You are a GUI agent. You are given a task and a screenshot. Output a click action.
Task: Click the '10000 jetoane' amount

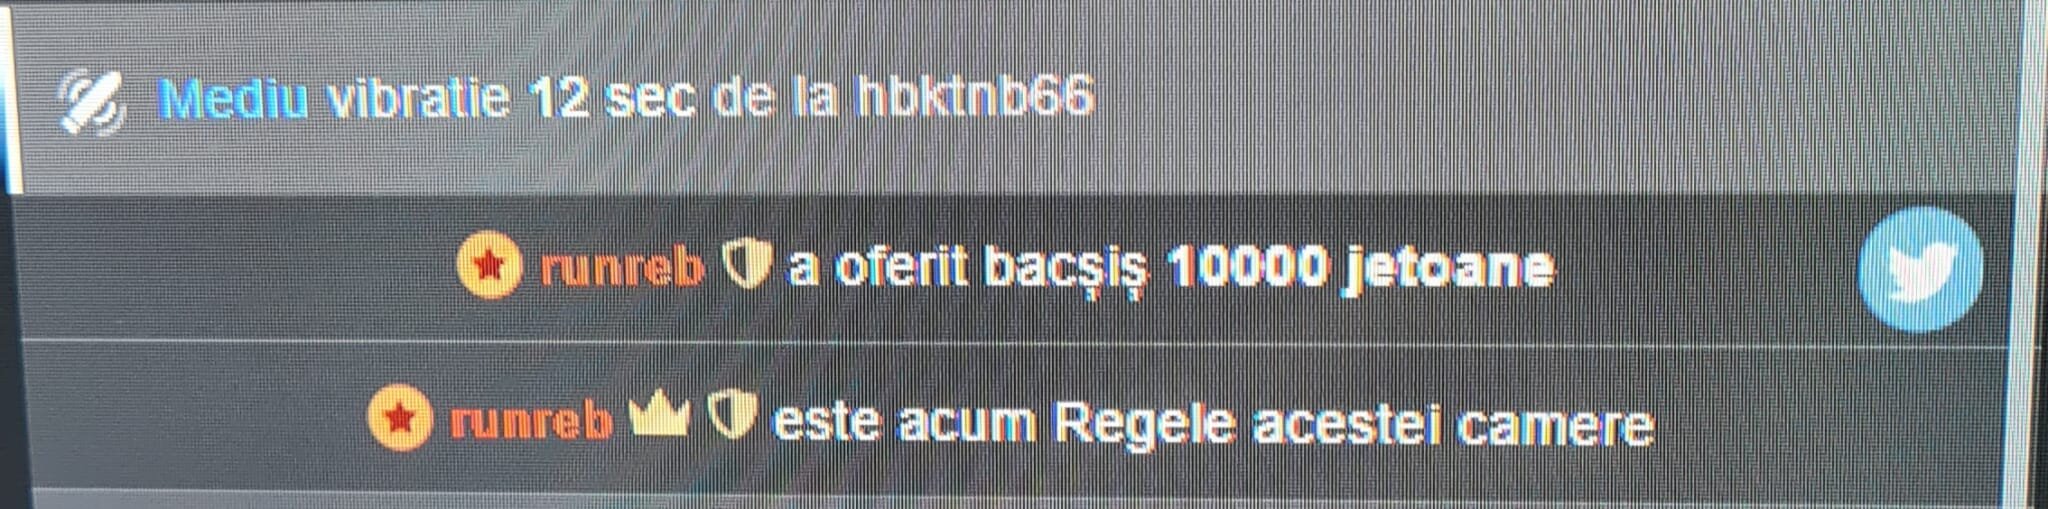(x=1360, y=269)
